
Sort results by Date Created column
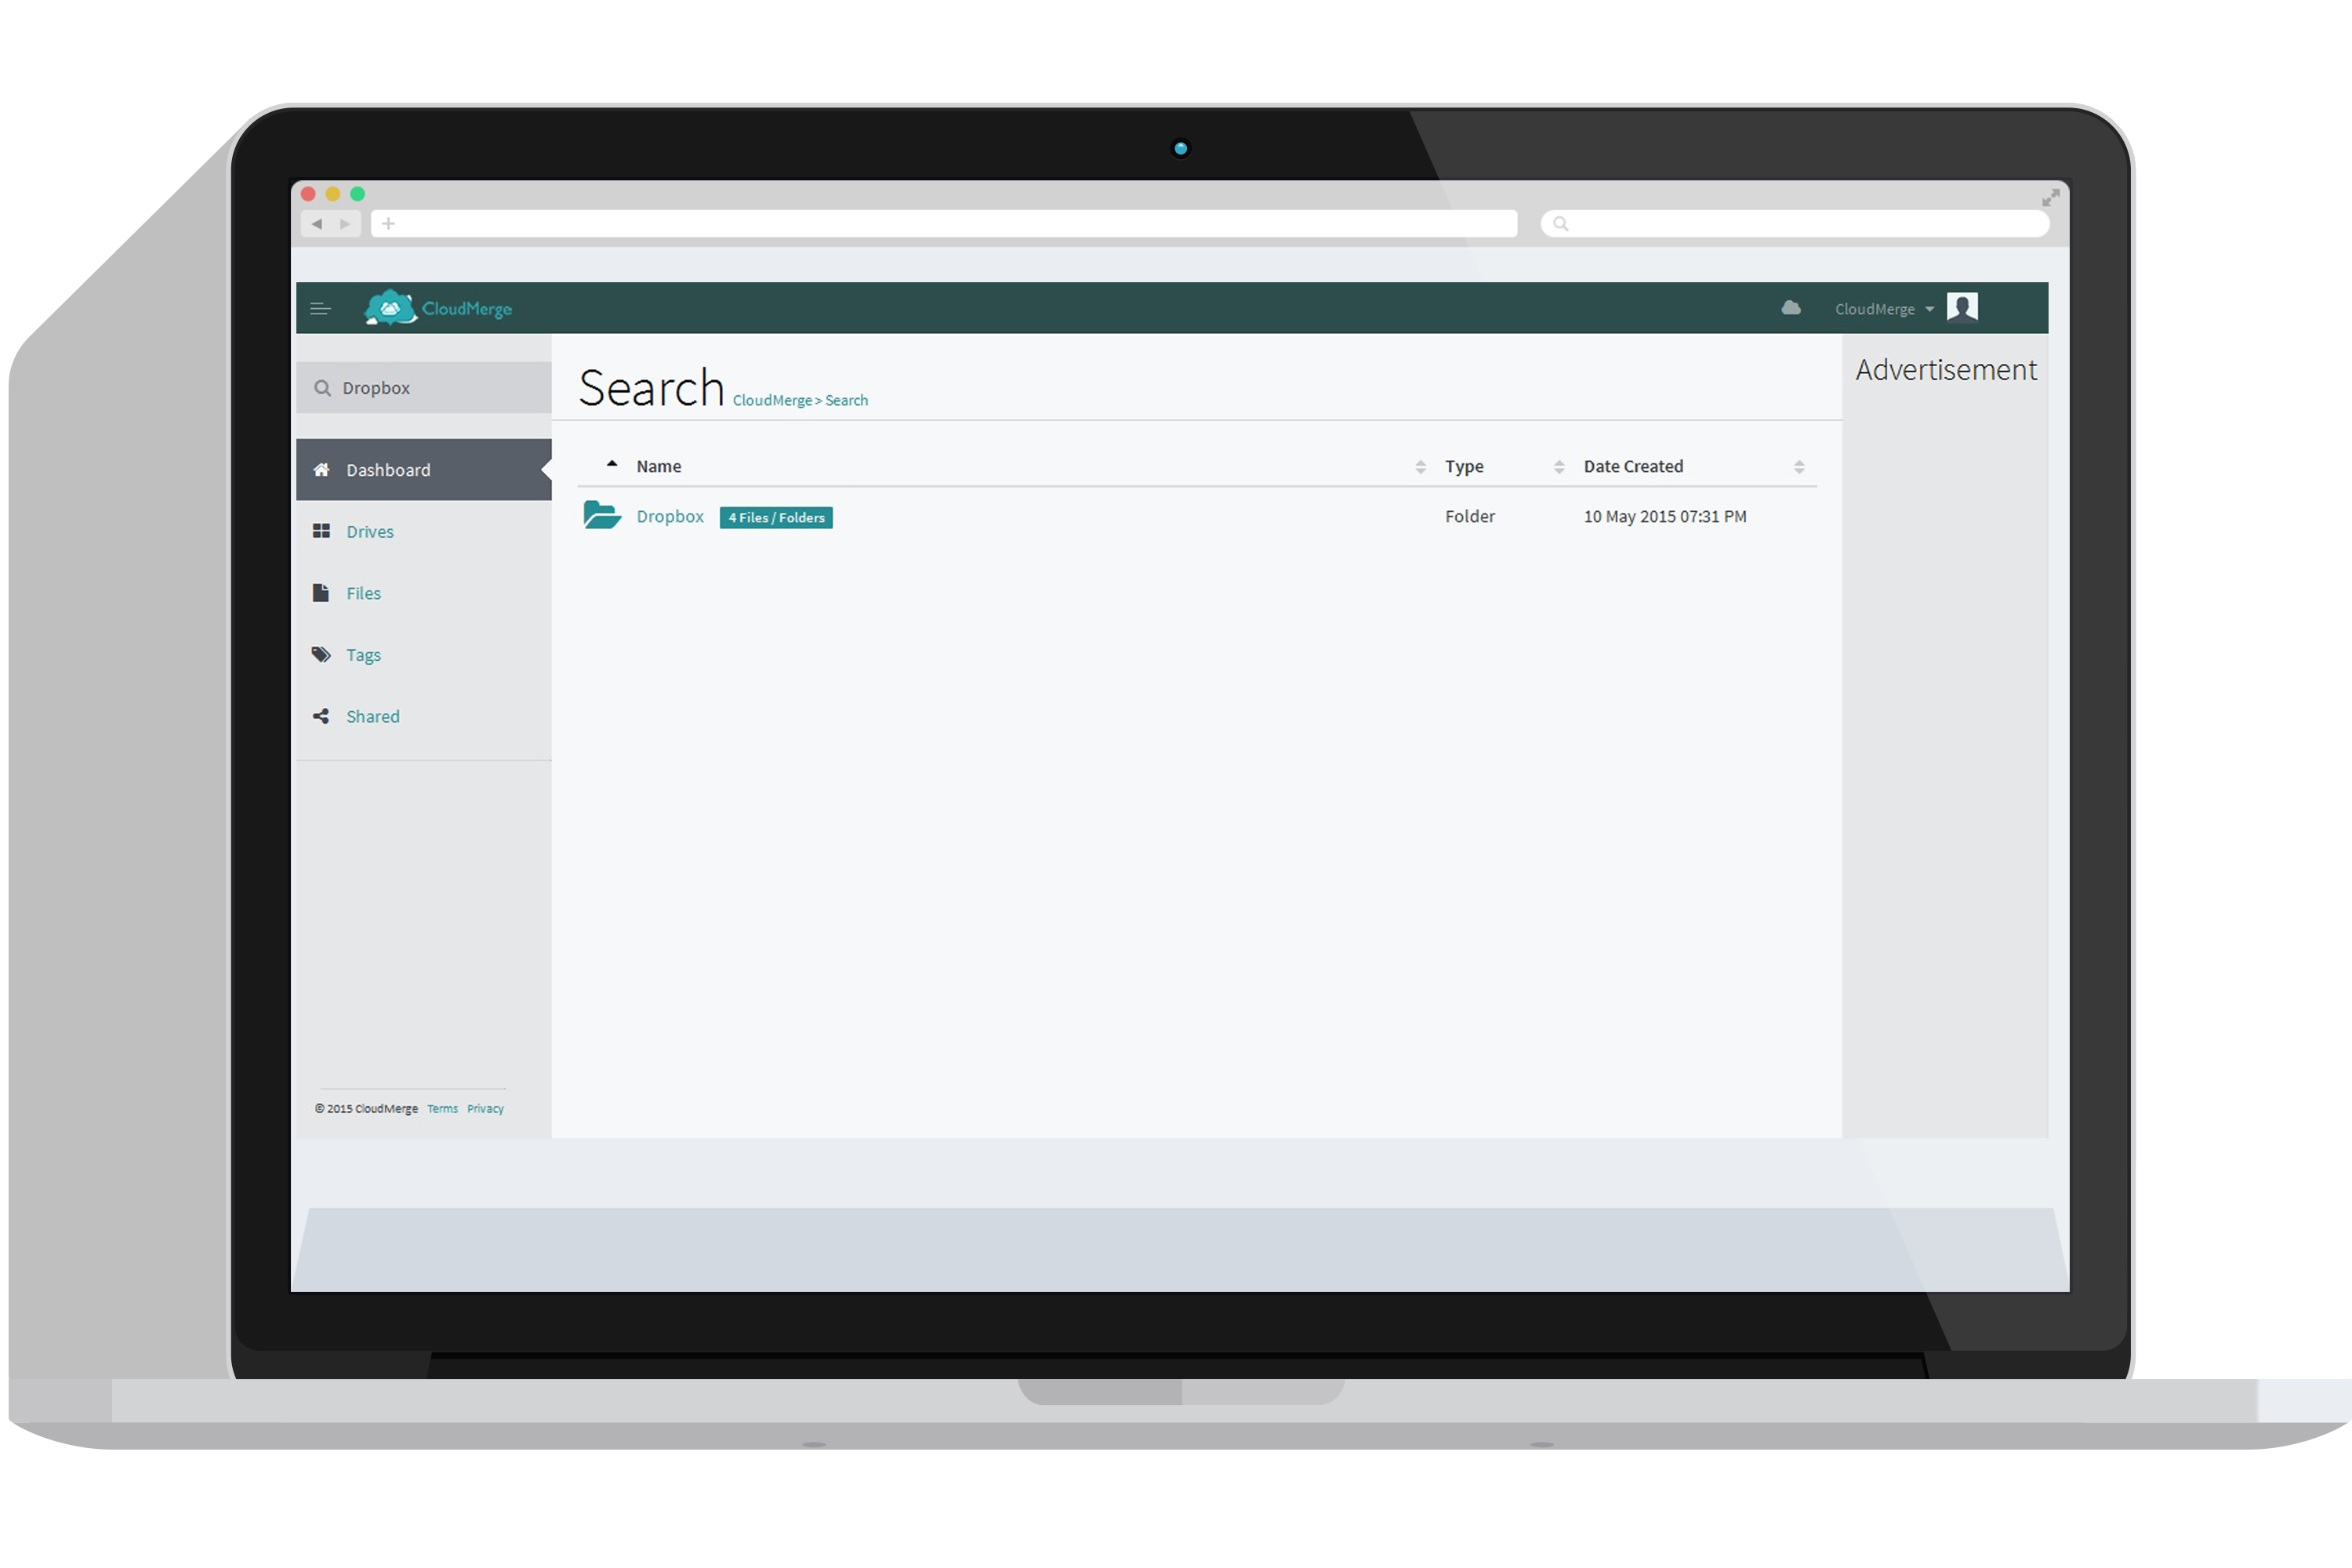[1633, 466]
